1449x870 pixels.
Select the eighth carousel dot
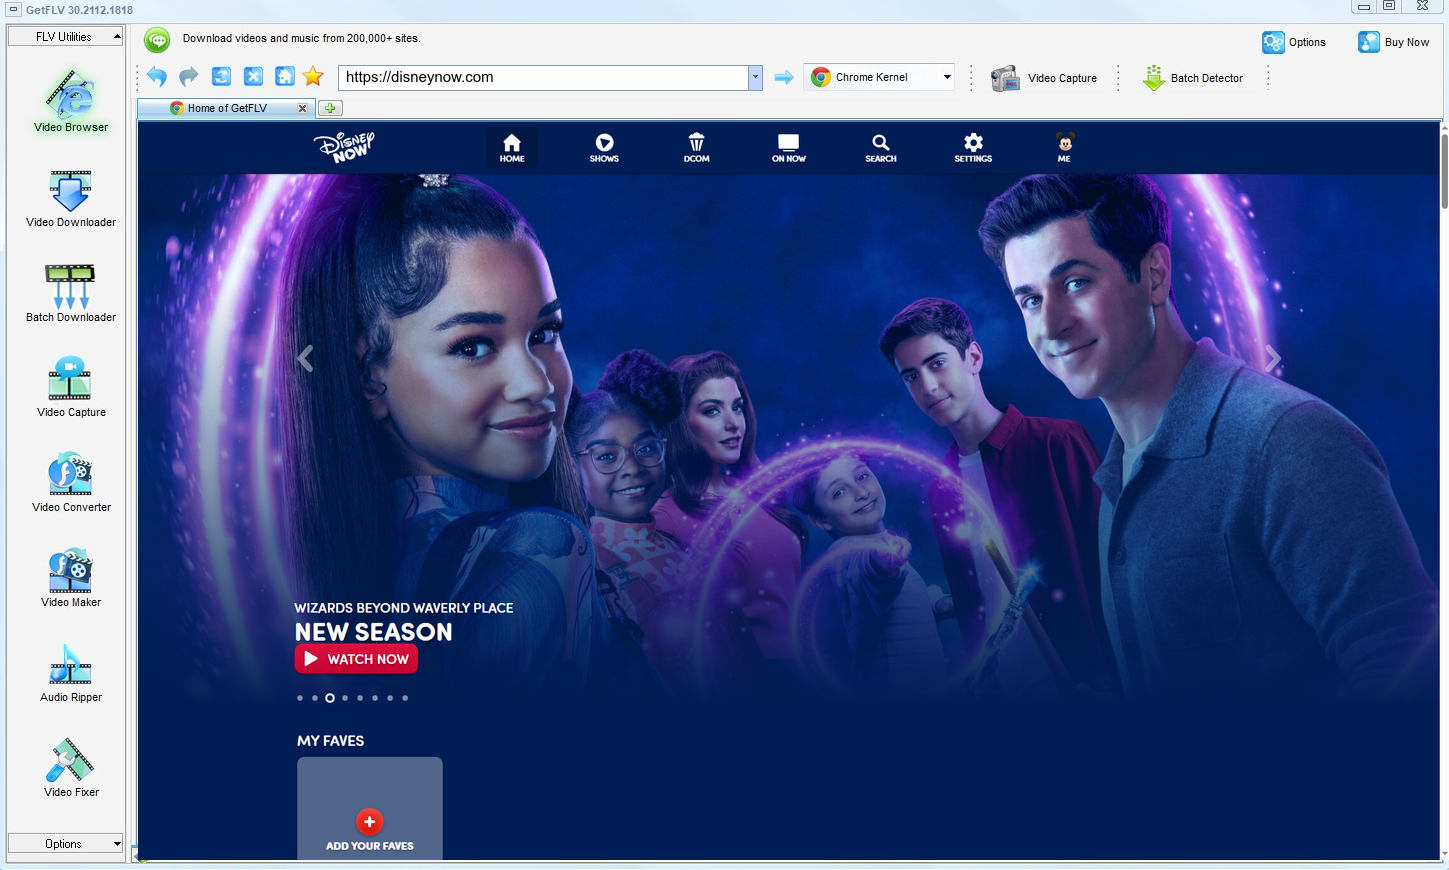tap(405, 698)
